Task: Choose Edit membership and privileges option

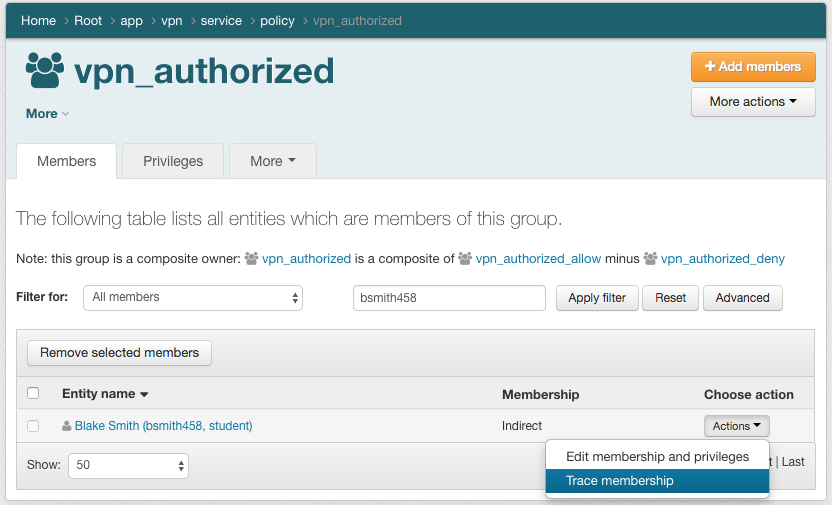Action: click(x=657, y=457)
